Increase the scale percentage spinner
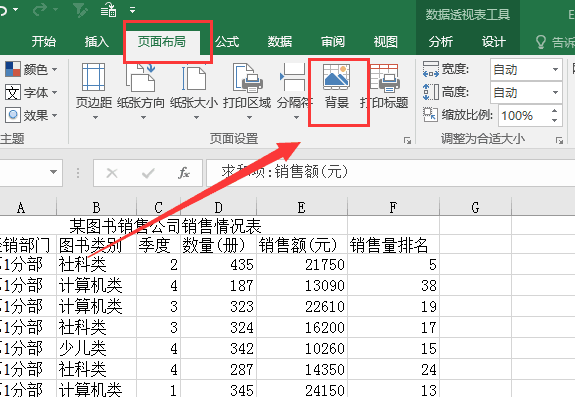The height and width of the screenshot is (397, 575). pyautogui.click(x=554, y=110)
